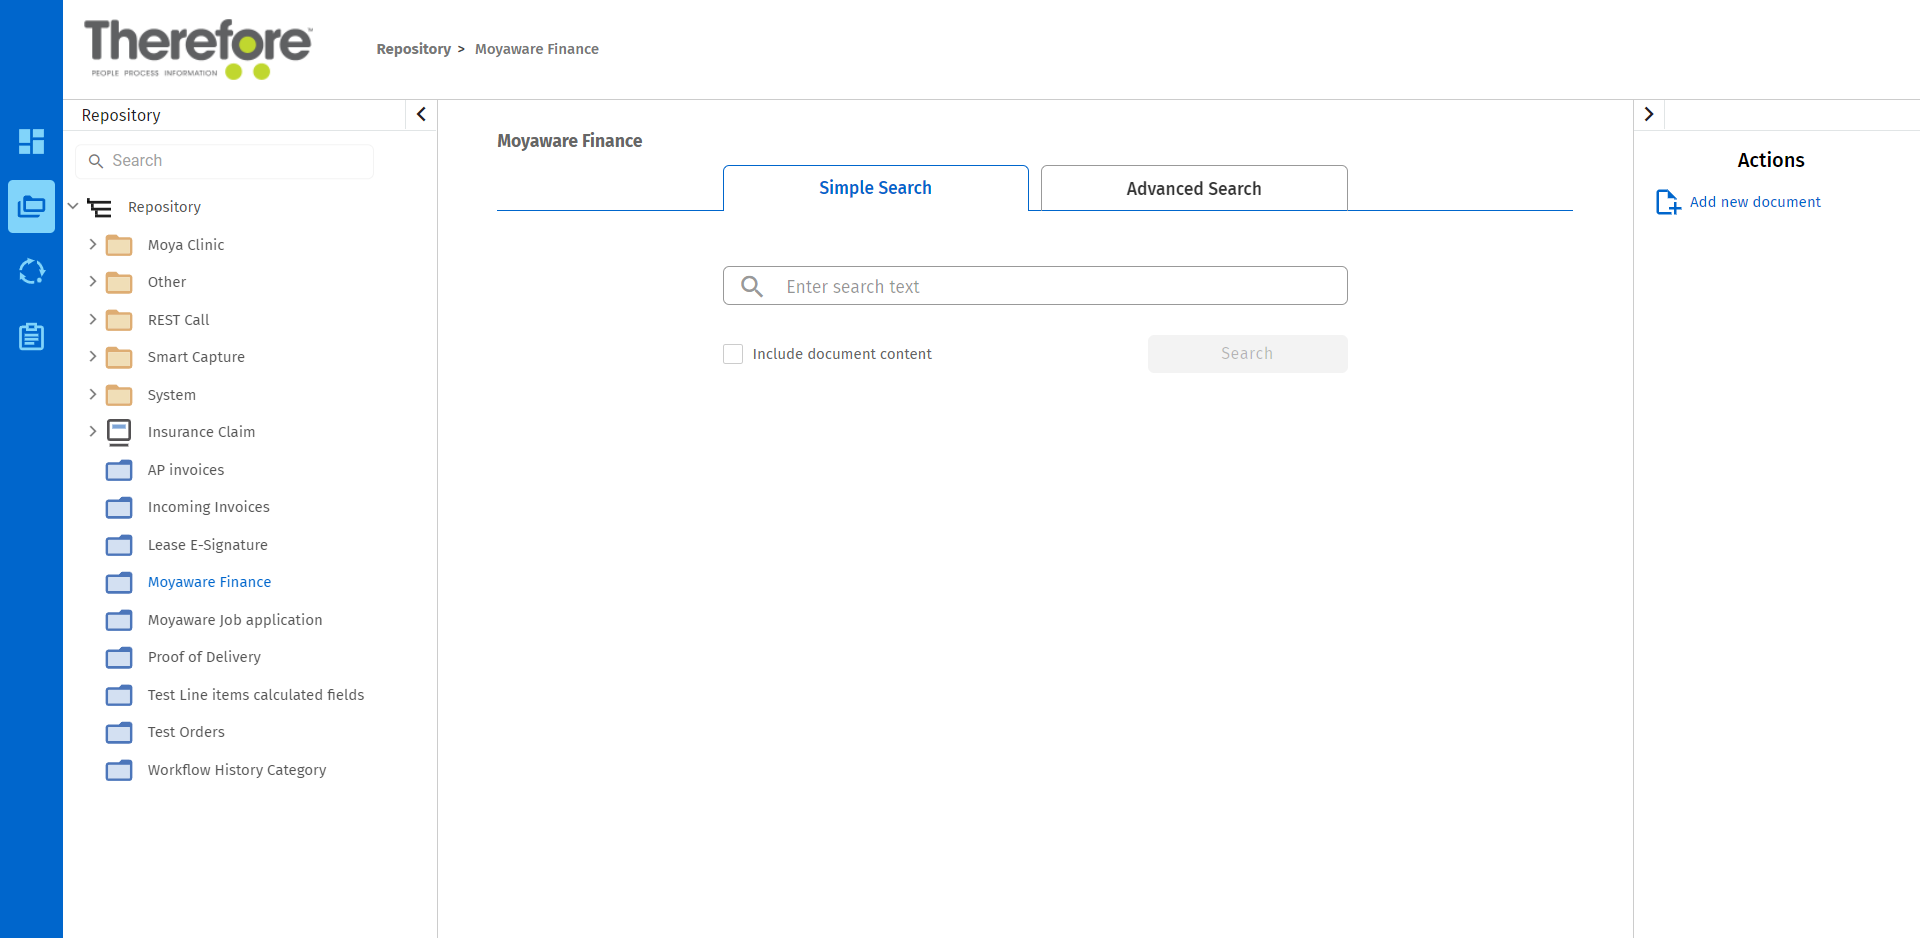The image size is (1920, 938).
Task: Click the AP invoices category icon
Action: [x=119, y=470]
